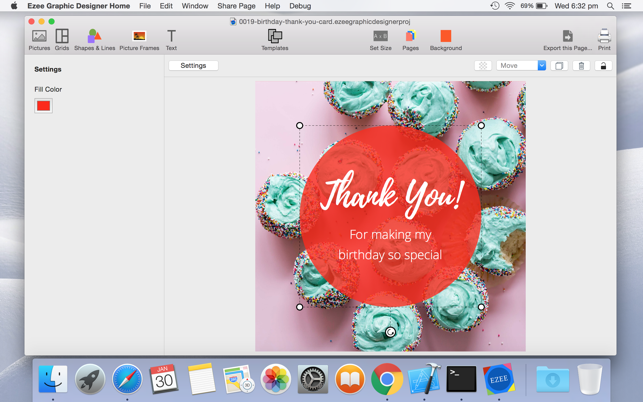The height and width of the screenshot is (402, 643).
Task: Click the Settings button above canvas
Action: click(193, 66)
